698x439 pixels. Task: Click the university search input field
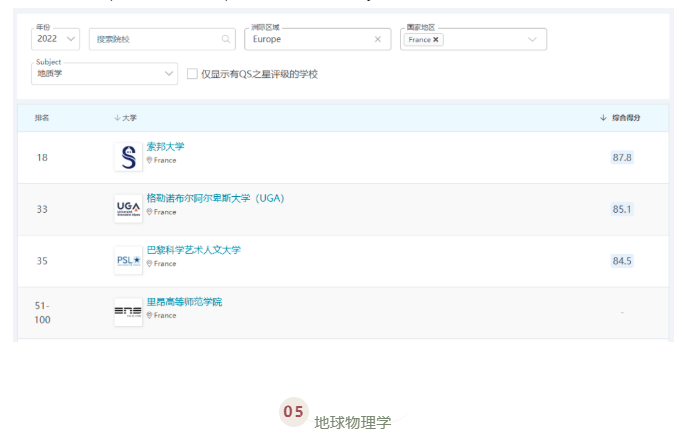click(x=162, y=39)
